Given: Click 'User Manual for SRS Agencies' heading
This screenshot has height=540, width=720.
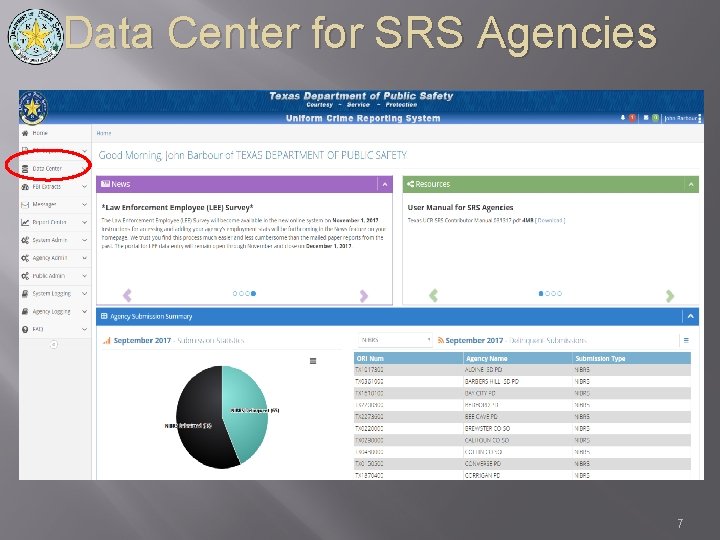Looking at the screenshot, I should (461, 208).
